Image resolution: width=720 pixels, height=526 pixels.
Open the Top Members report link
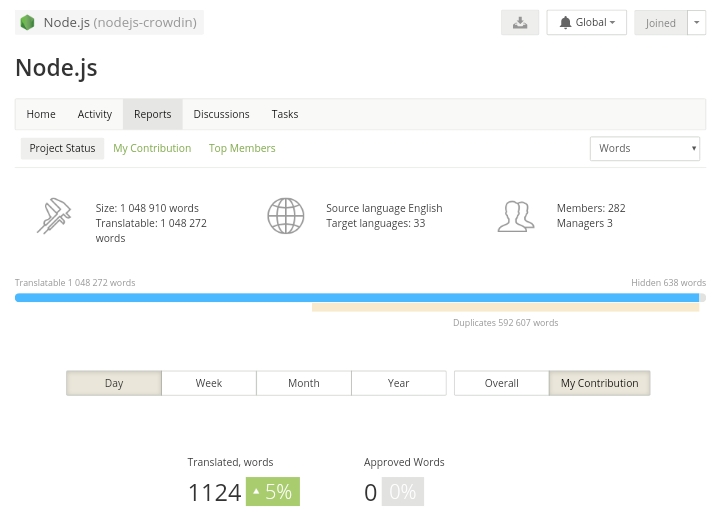(242, 148)
